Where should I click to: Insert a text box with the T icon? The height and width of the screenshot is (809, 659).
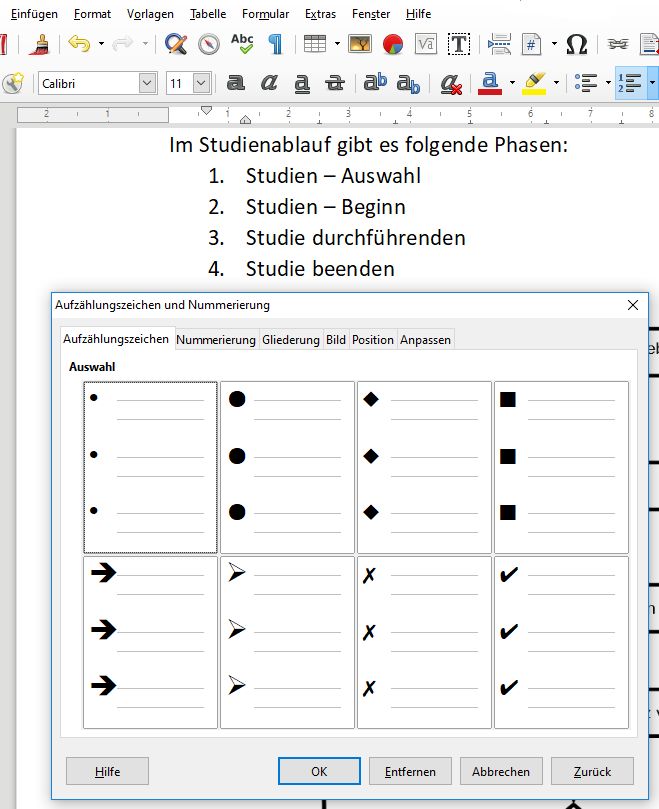pyautogui.click(x=459, y=44)
